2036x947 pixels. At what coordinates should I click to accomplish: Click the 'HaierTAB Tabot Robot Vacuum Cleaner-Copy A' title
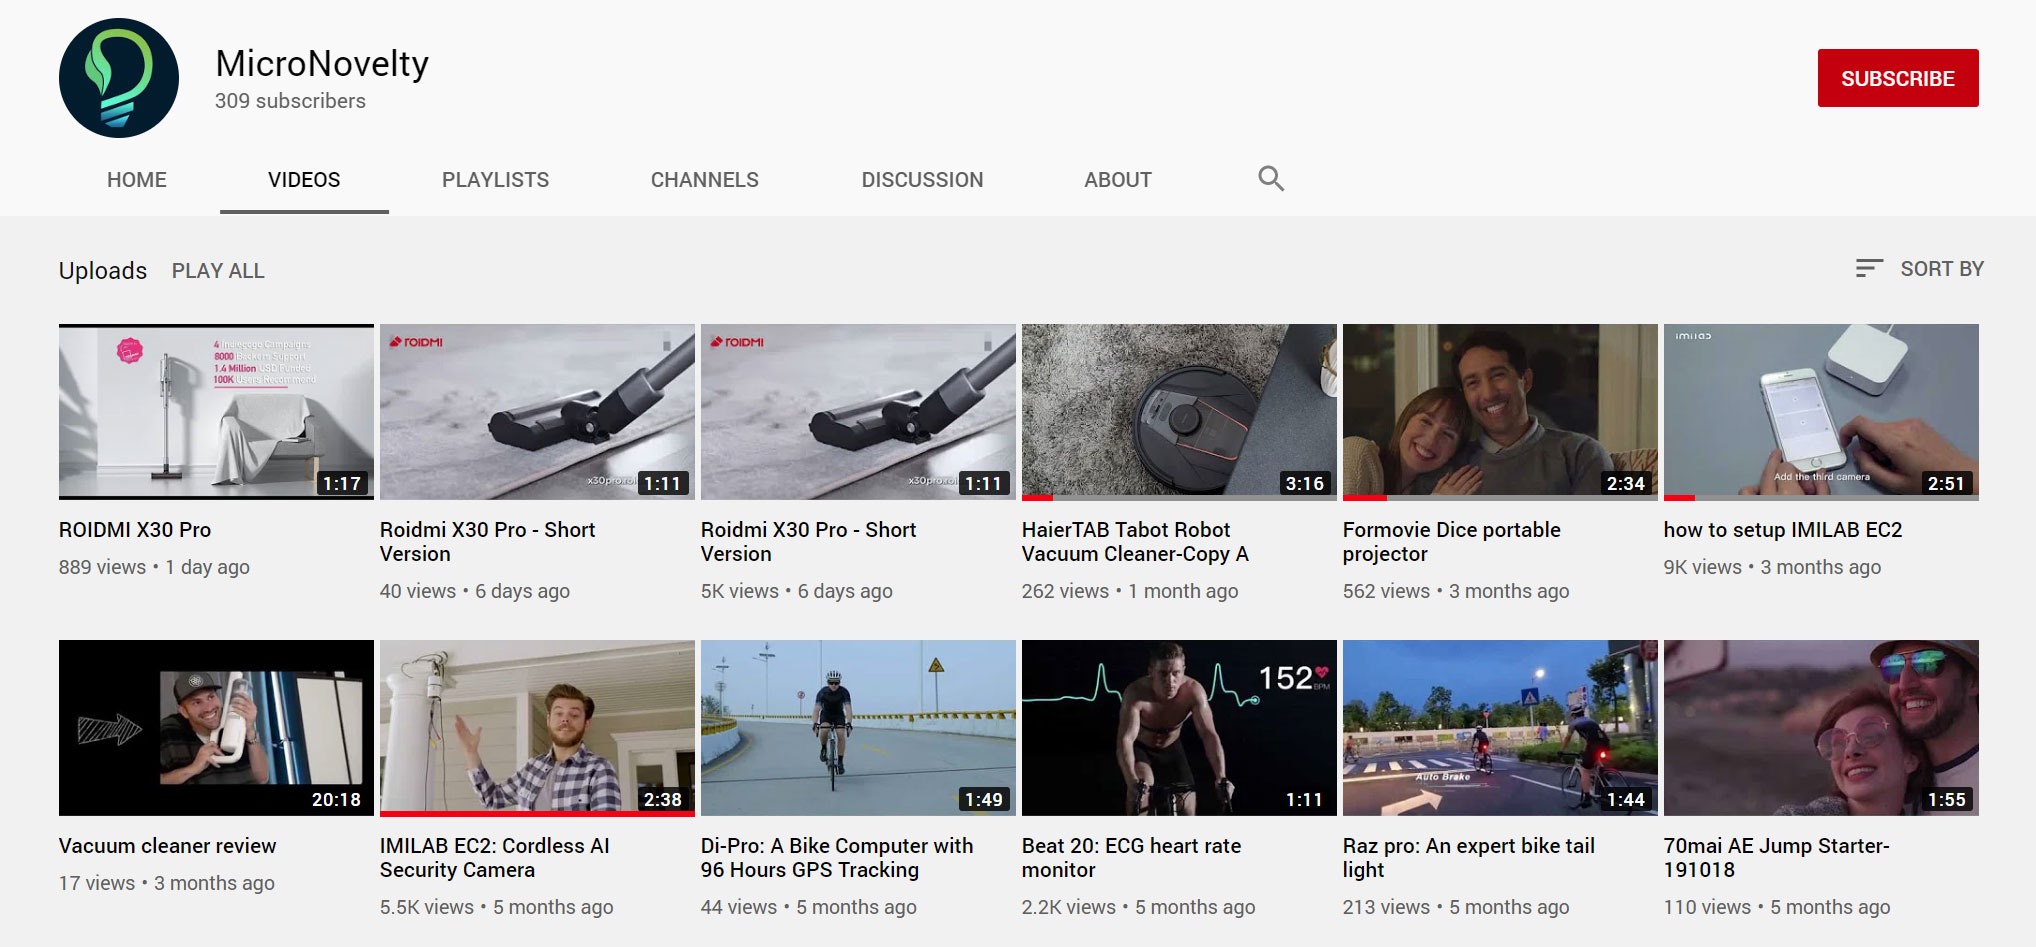pos(1135,542)
